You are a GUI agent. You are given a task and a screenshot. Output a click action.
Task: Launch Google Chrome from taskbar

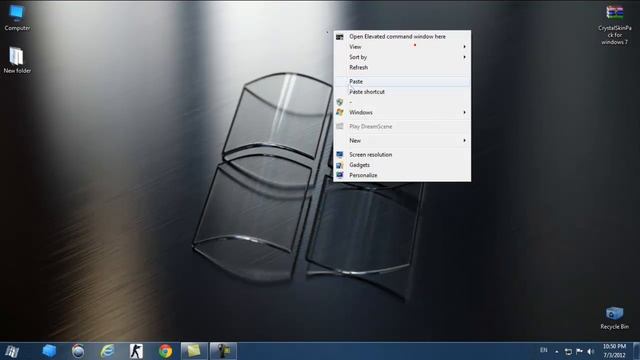point(165,351)
